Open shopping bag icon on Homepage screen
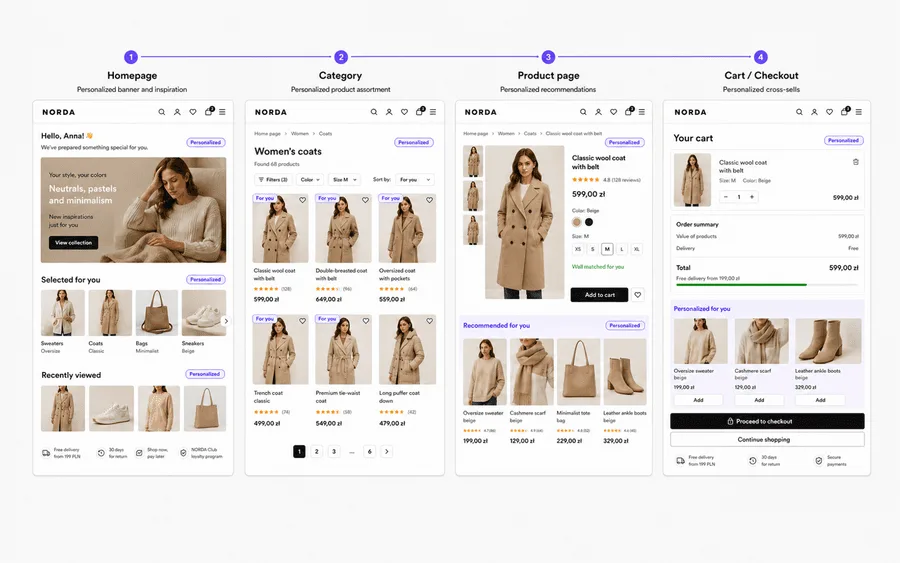The image size is (900, 563). (x=209, y=111)
